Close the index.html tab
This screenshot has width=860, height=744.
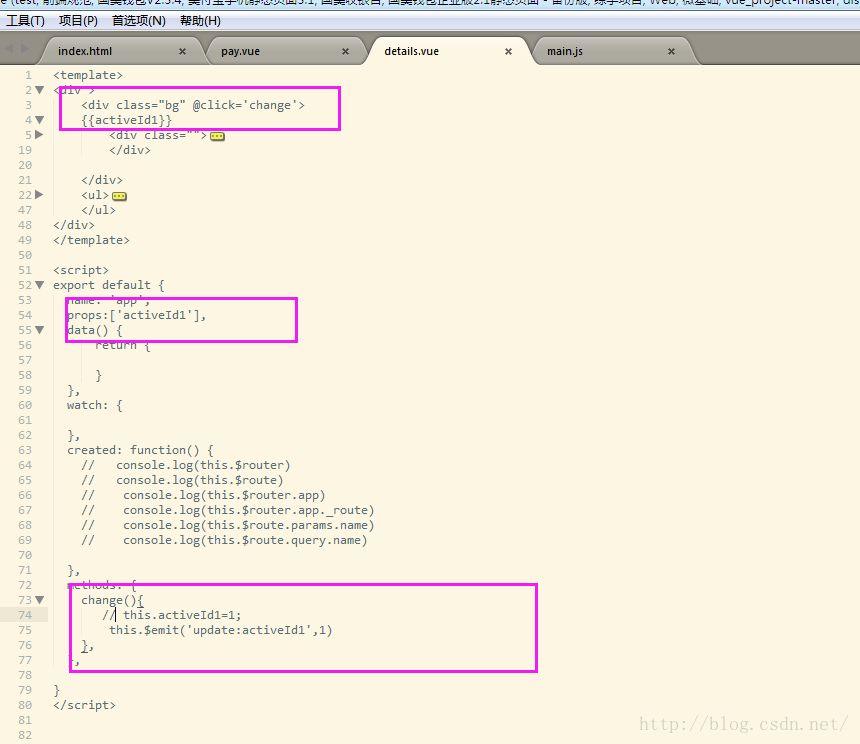pos(182,51)
